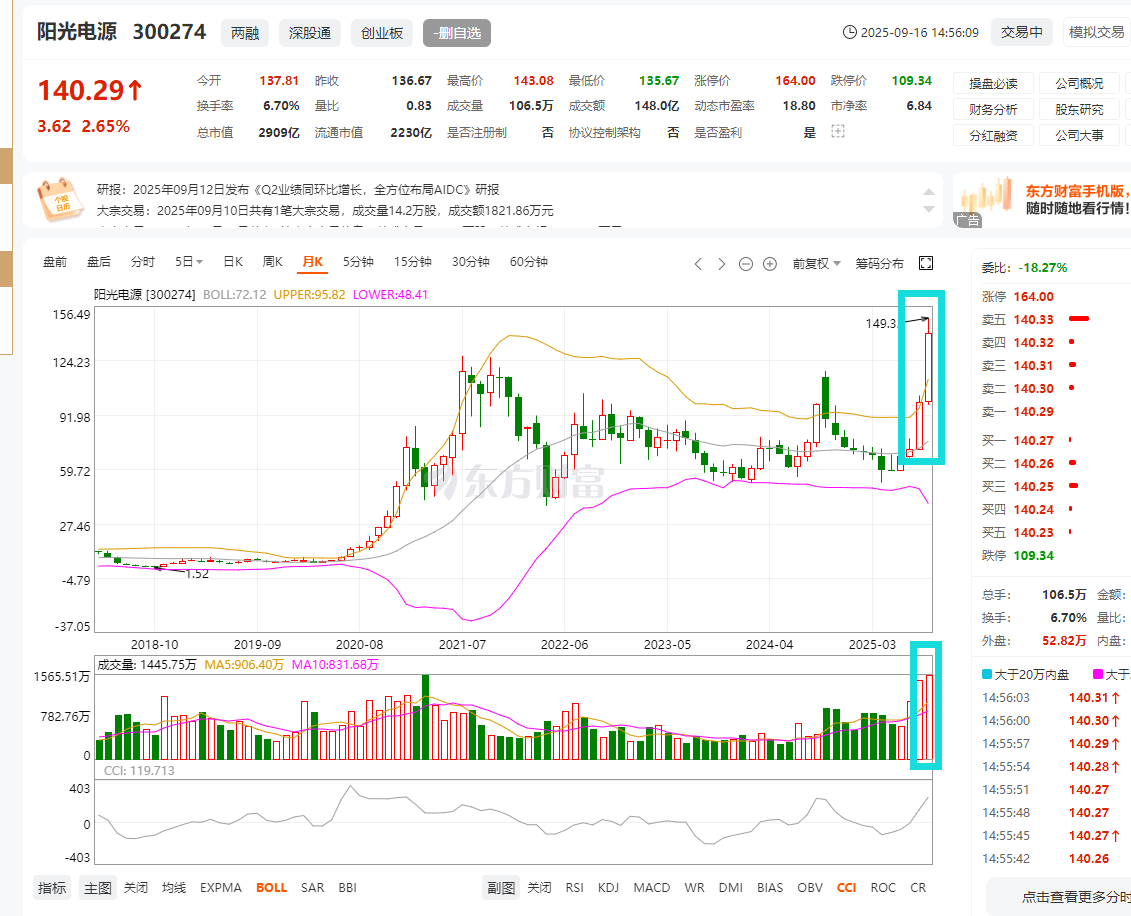Switch to 日K tab
The width and height of the screenshot is (1131, 916).
pos(233,262)
